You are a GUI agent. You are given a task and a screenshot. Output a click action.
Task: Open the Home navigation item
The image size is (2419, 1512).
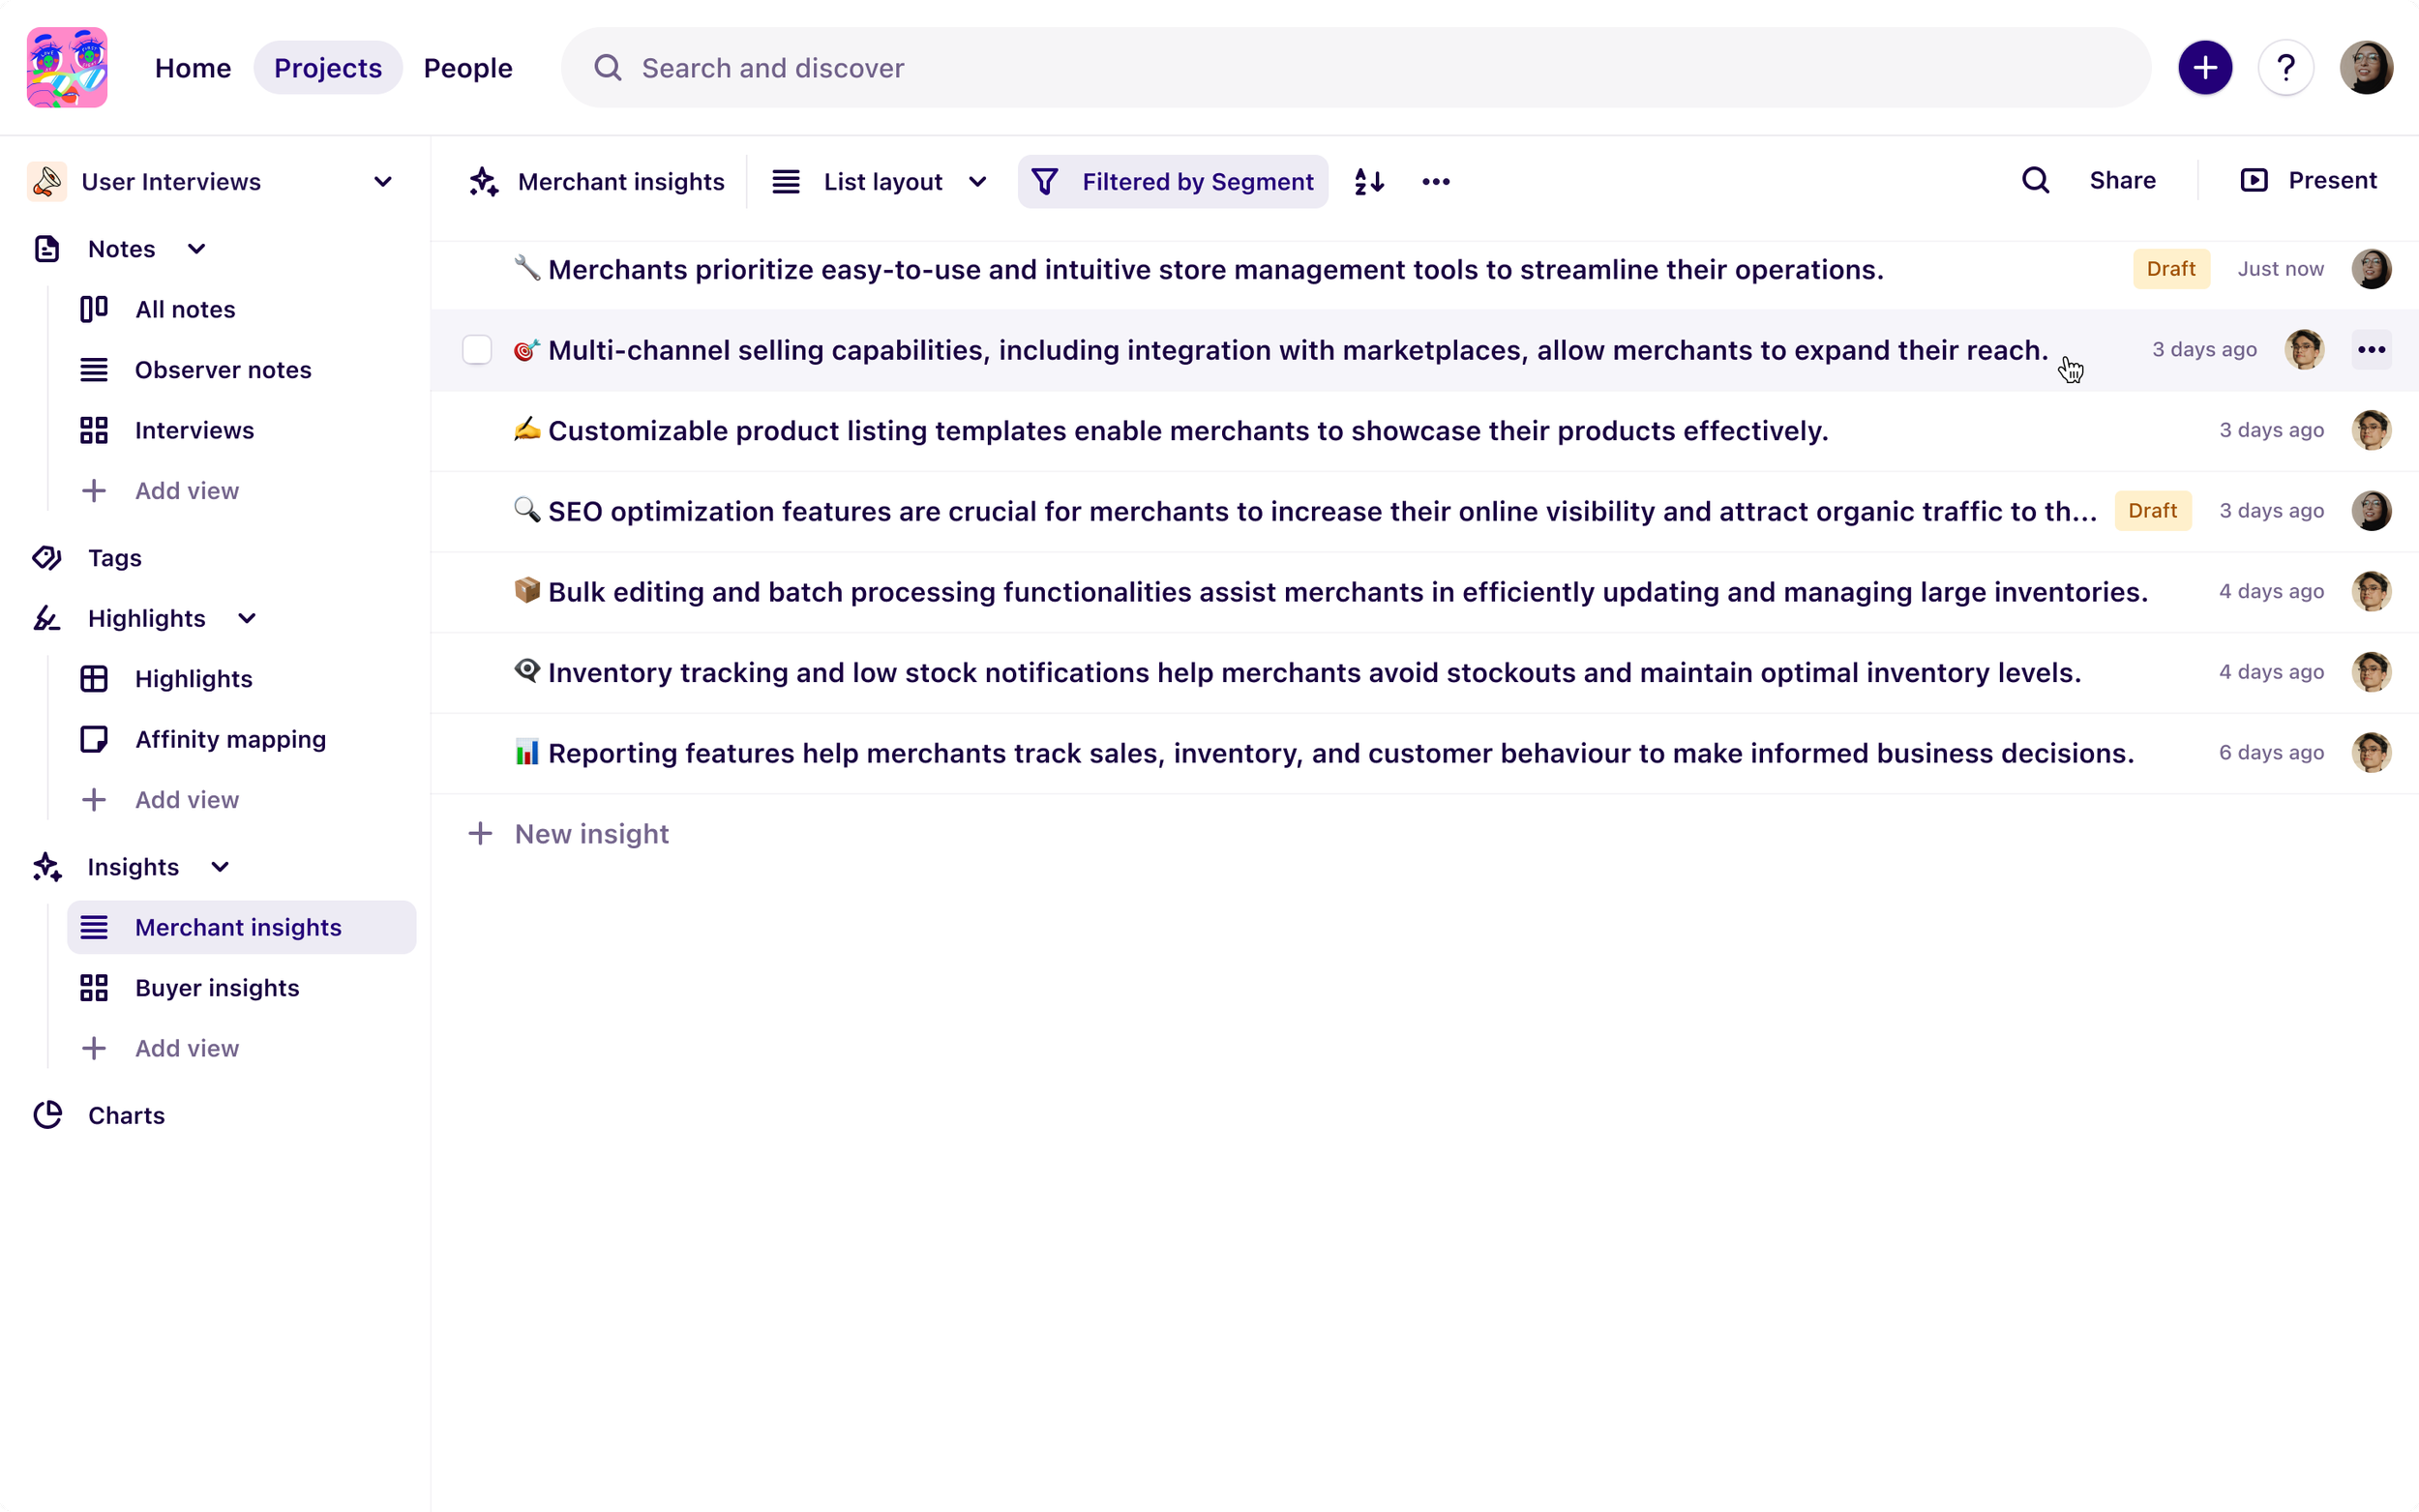coord(193,67)
